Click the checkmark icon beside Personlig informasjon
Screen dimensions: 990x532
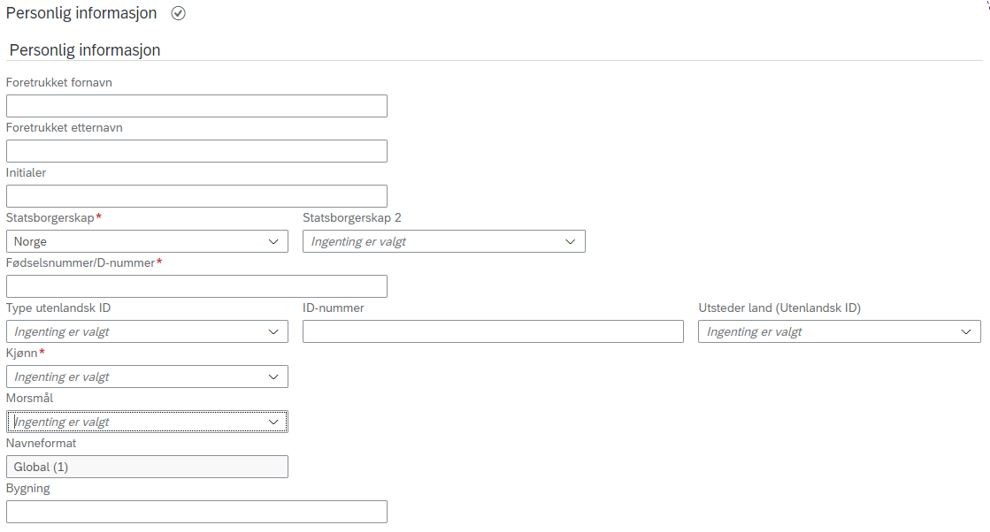[x=178, y=13]
